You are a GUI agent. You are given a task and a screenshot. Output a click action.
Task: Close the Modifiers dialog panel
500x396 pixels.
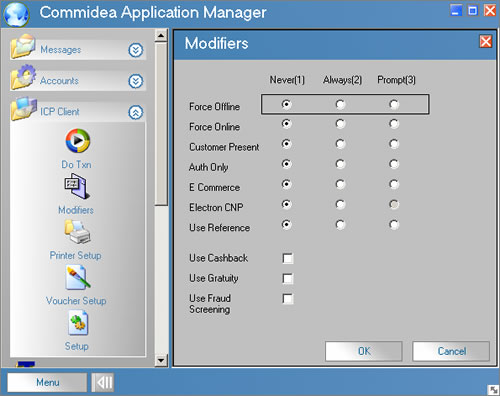pyautogui.click(x=485, y=42)
